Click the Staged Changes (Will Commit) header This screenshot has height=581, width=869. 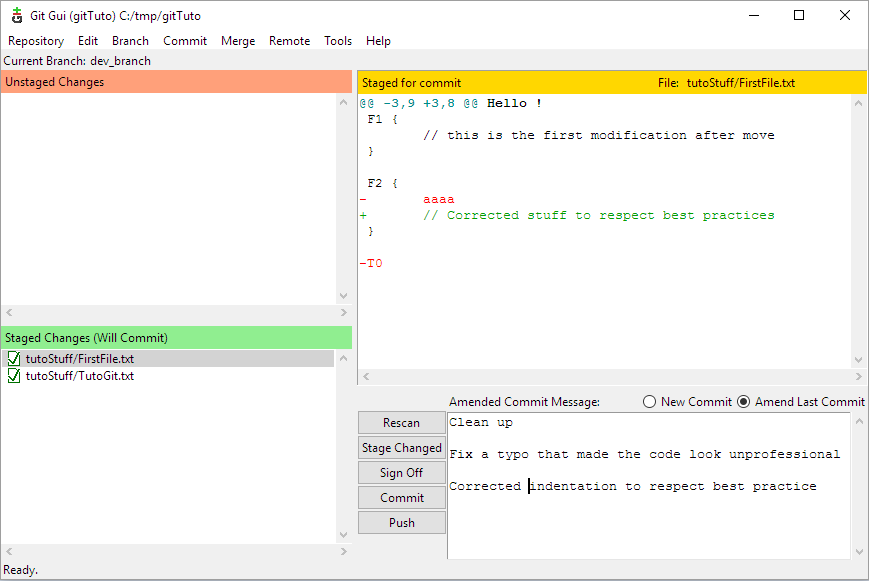[176, 338]
